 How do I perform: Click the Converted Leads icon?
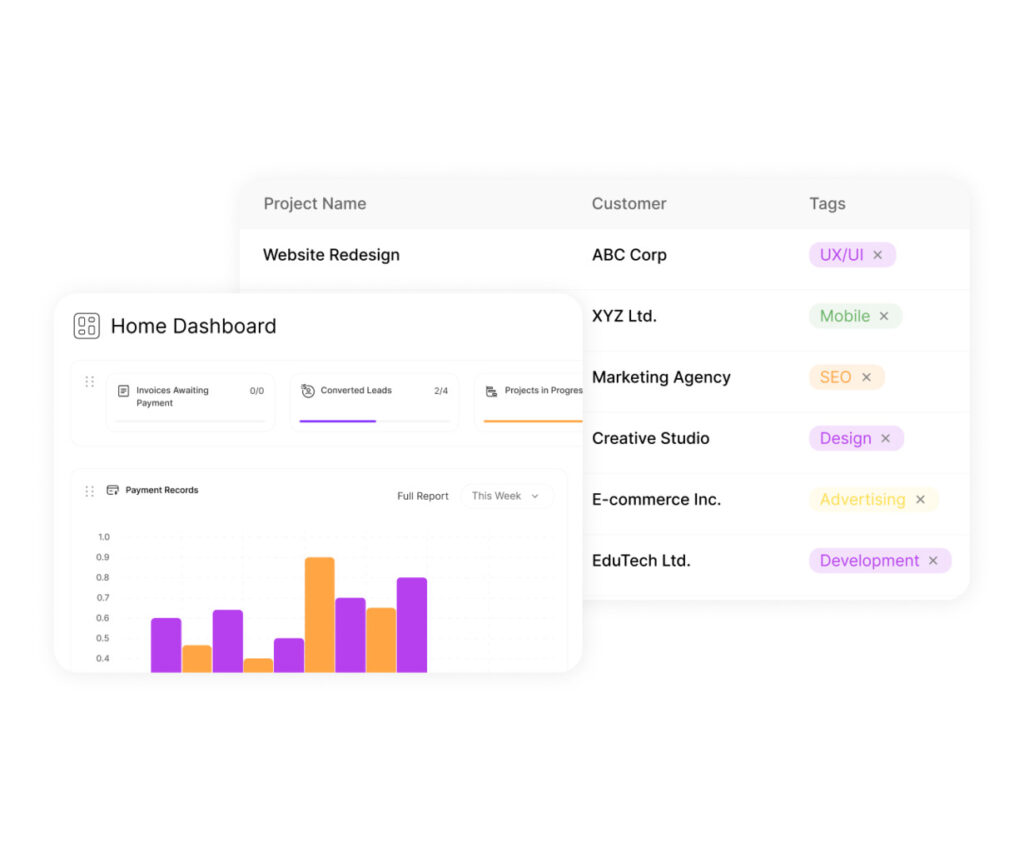click(x=308, y=391)
